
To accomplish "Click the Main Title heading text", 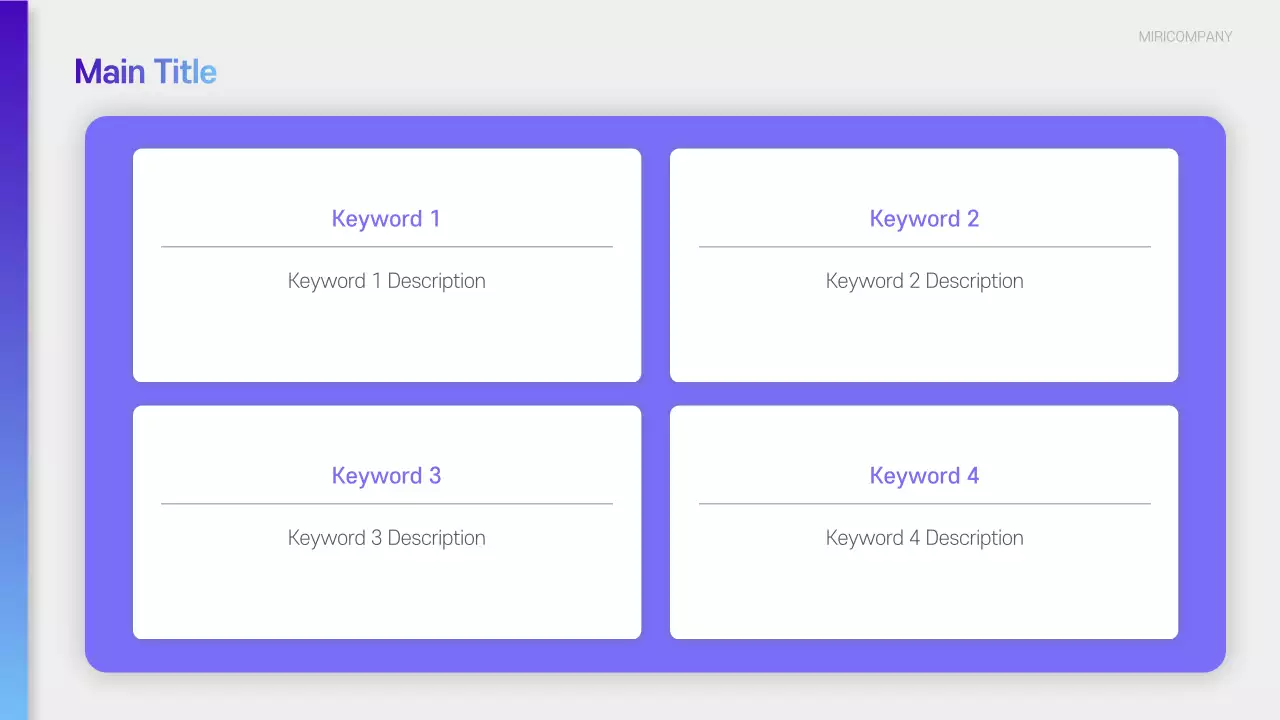I will pyautogui.click(x=145, y=72).
